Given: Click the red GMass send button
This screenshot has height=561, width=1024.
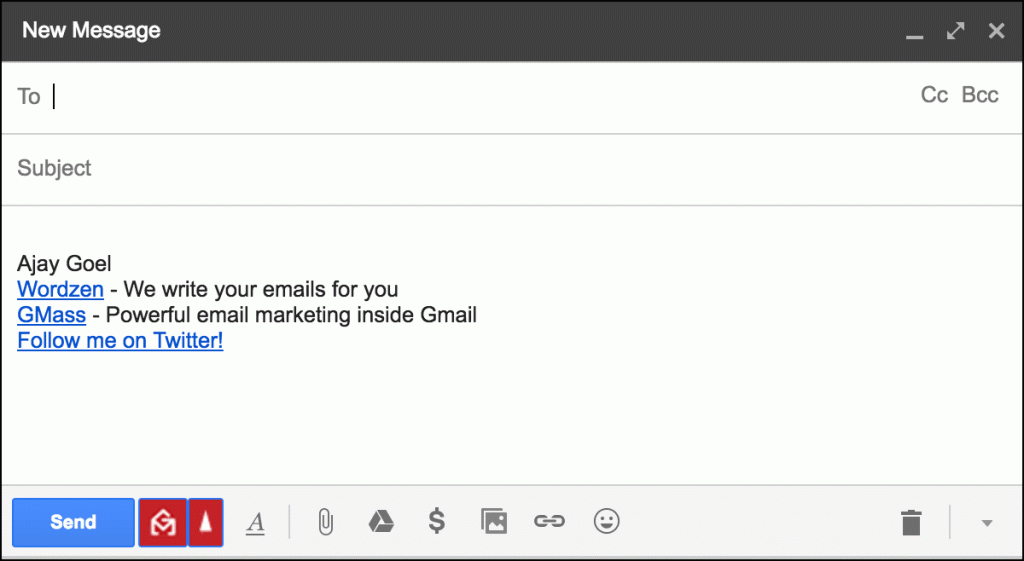Looking at the screenshot, I should [x=162, y=522].
